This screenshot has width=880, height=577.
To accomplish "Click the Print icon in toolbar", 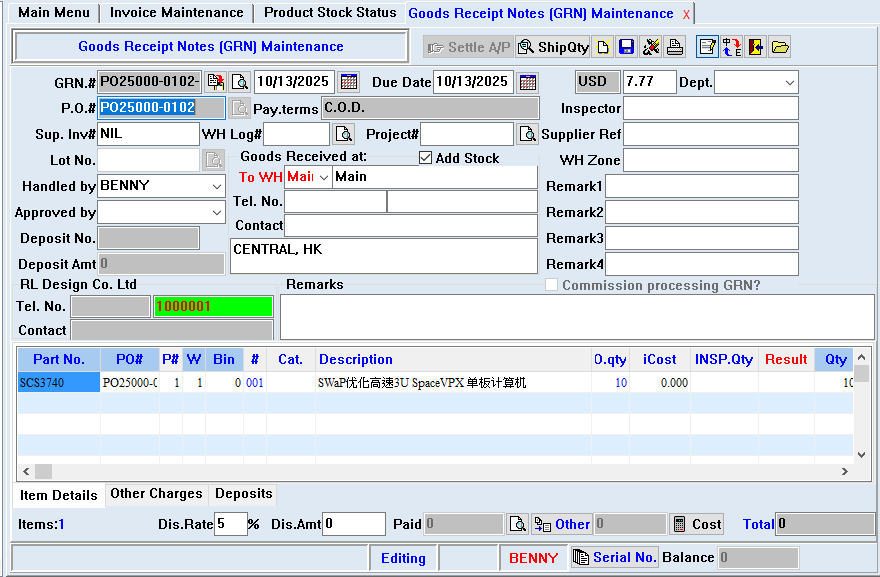I will pos(675,47).
